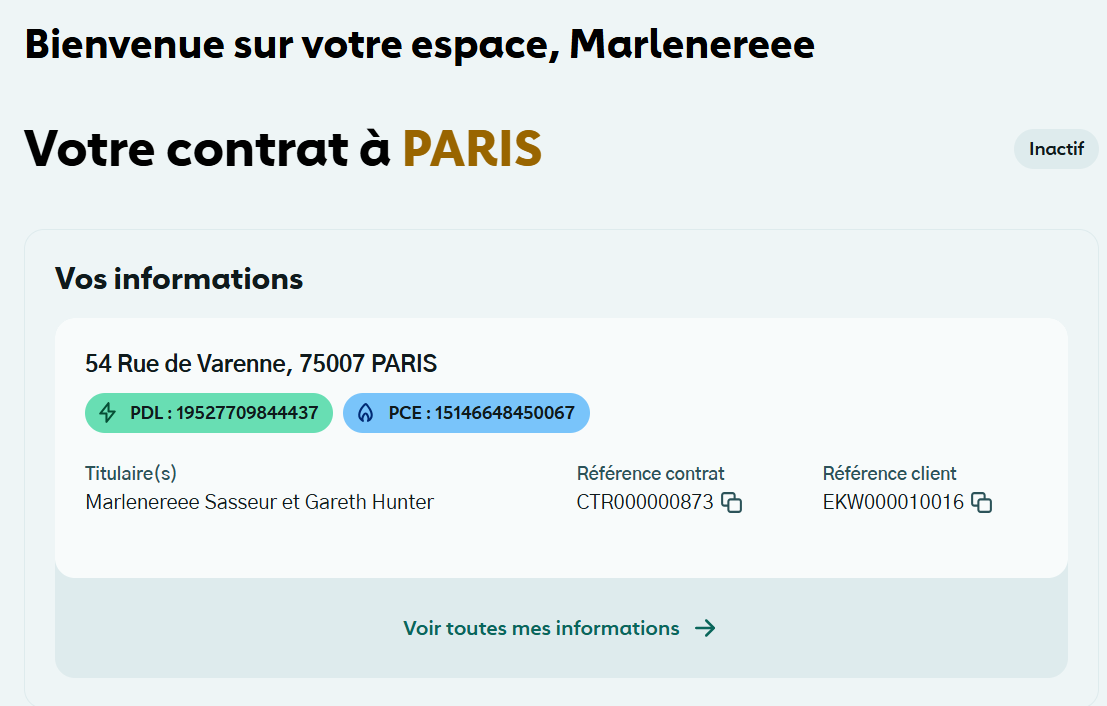Click the Votre contrat à heading text
The width and height of the screenshot is (1107, 706).
[207, 148]
